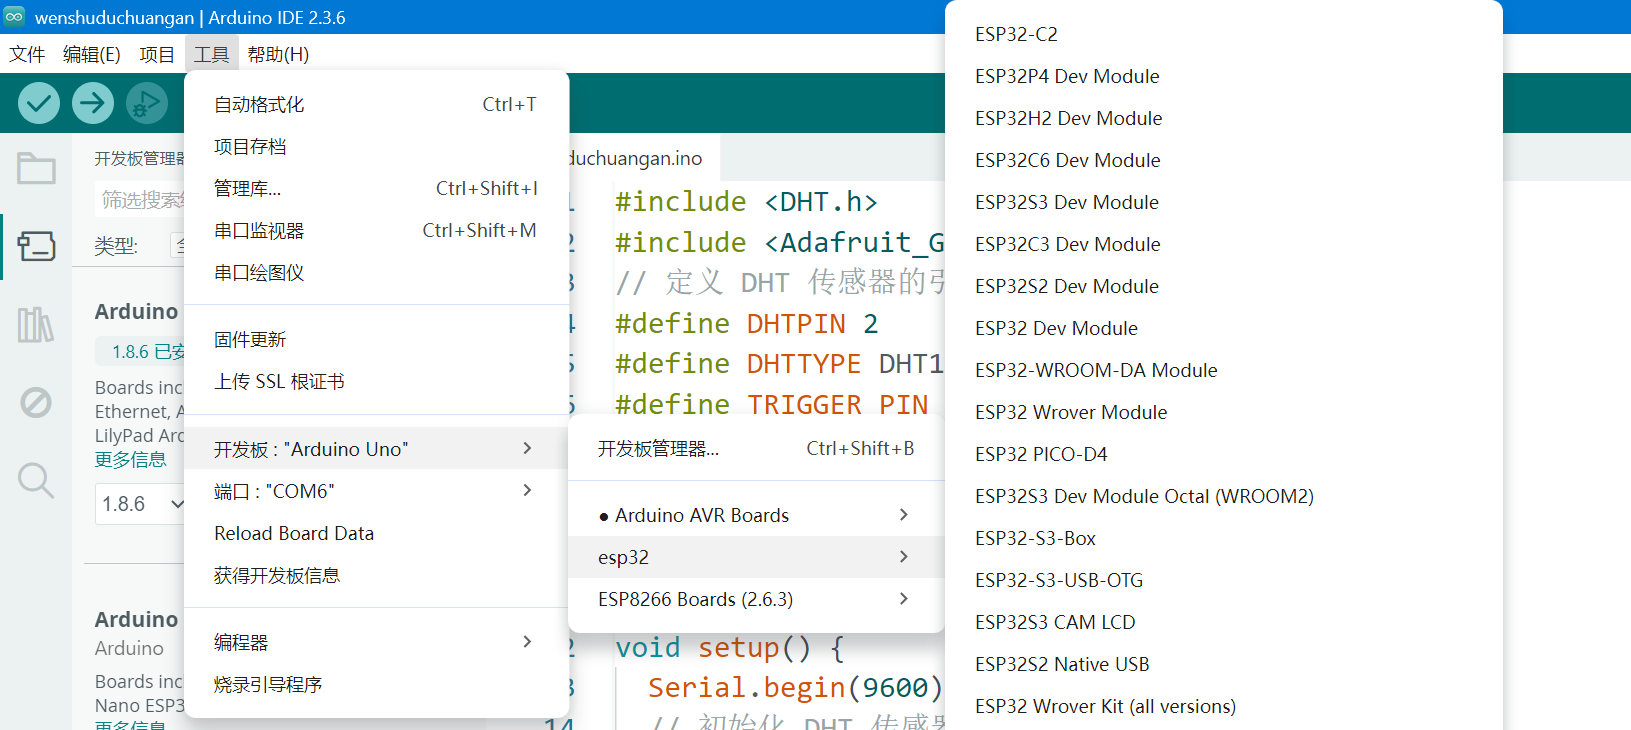Select ESP32S3 Dev Module board
The image size is (1631, 730).
pos(1223,202)
